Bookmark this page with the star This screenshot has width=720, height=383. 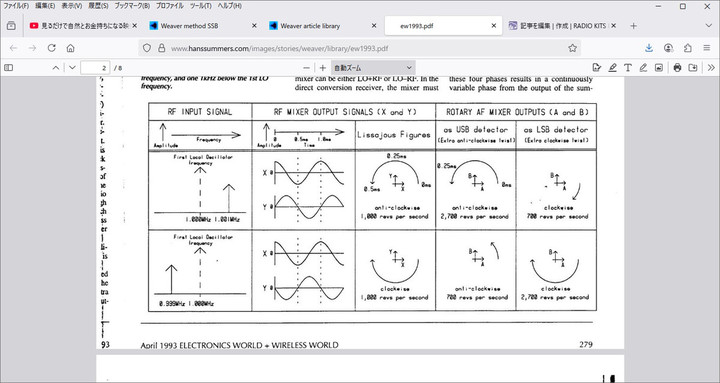point(572,48)
